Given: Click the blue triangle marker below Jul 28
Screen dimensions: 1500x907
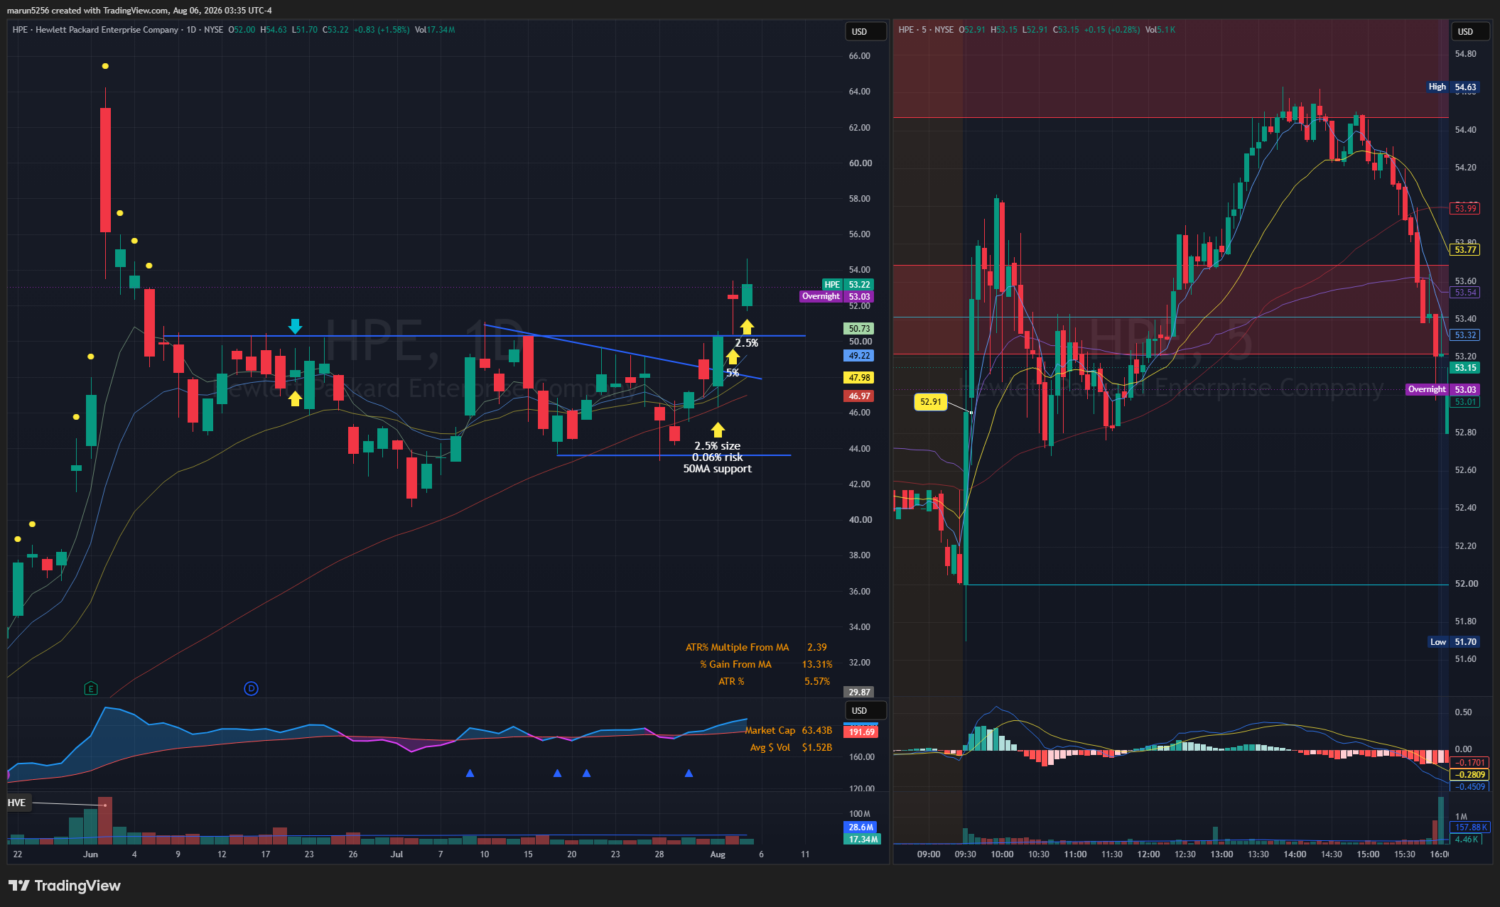Looking at the screenshot, I should 688,773.
